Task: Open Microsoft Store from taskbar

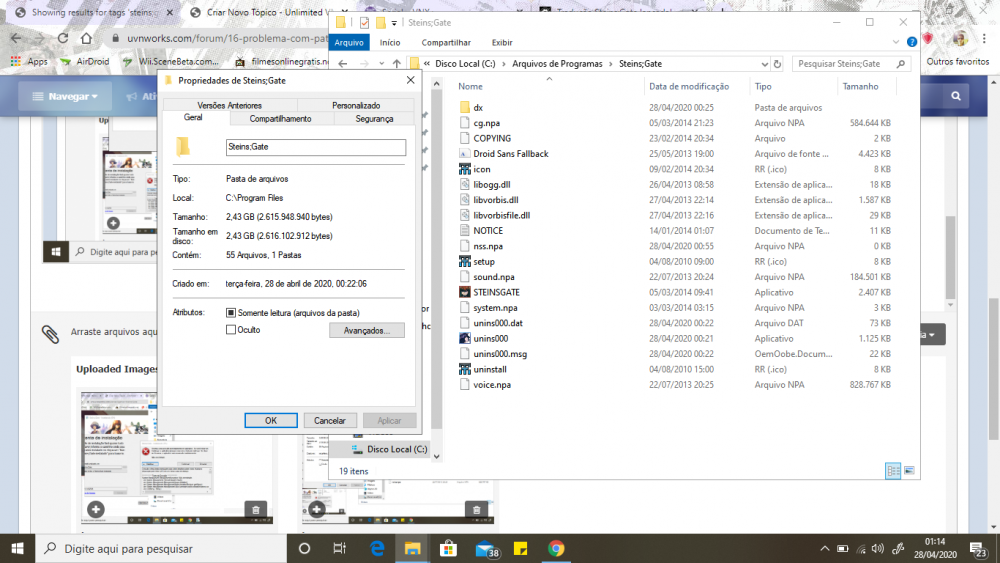Action: [448, 548]
